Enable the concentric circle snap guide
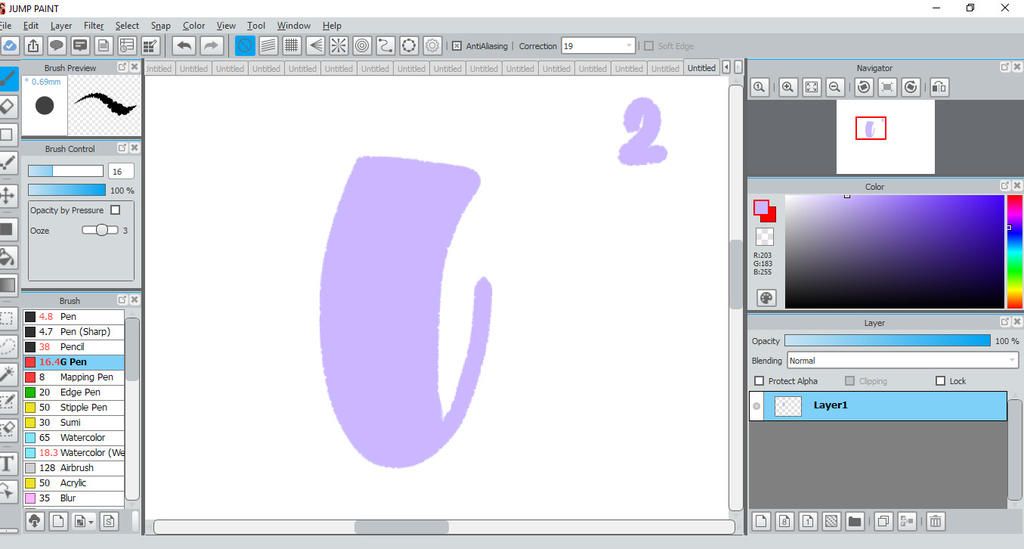The image size is (1024, 549). [362, 46]
